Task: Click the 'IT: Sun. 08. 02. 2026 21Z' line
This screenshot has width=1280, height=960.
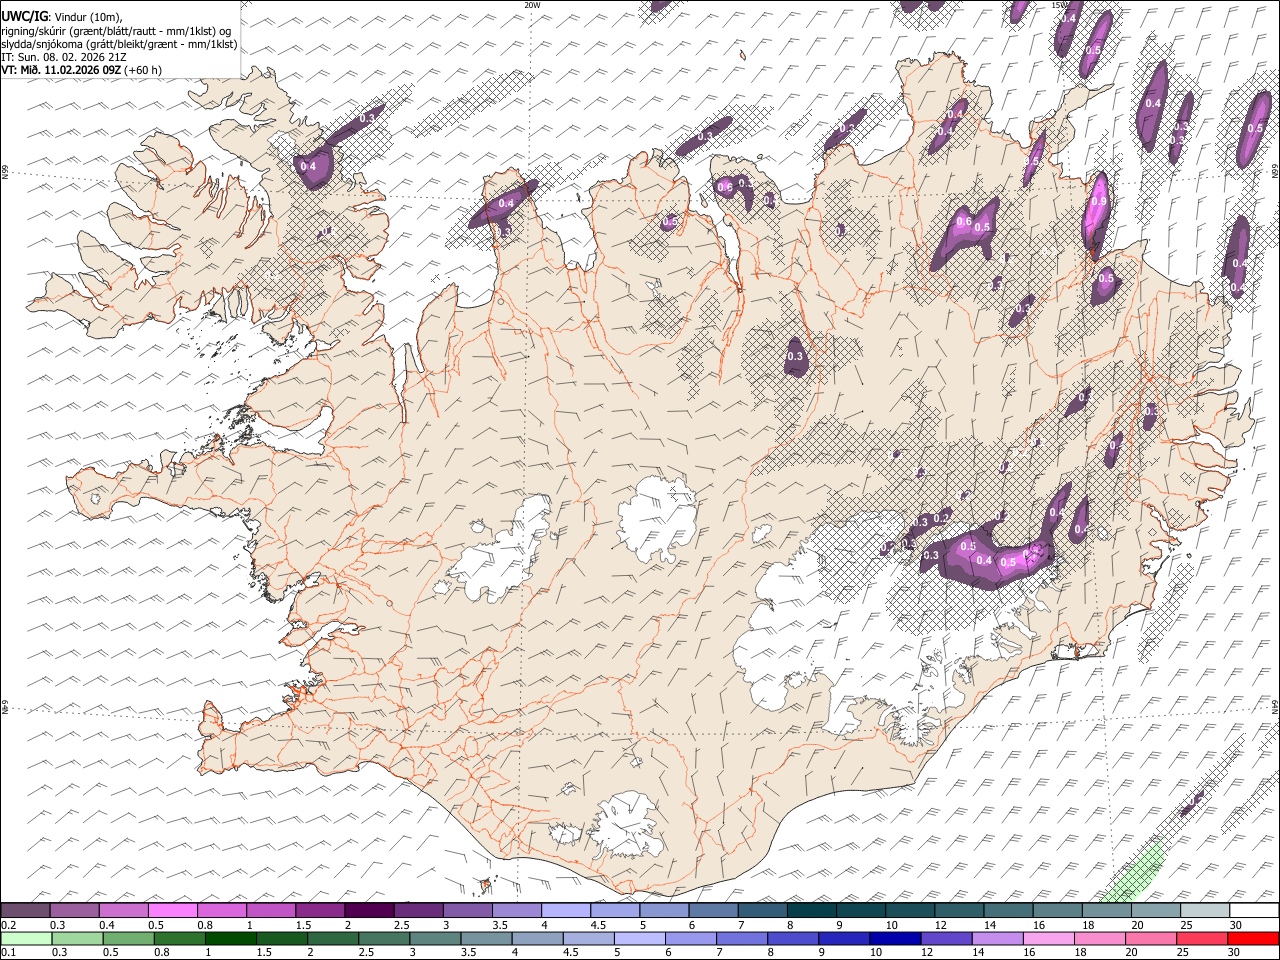Action: [63, 57]
